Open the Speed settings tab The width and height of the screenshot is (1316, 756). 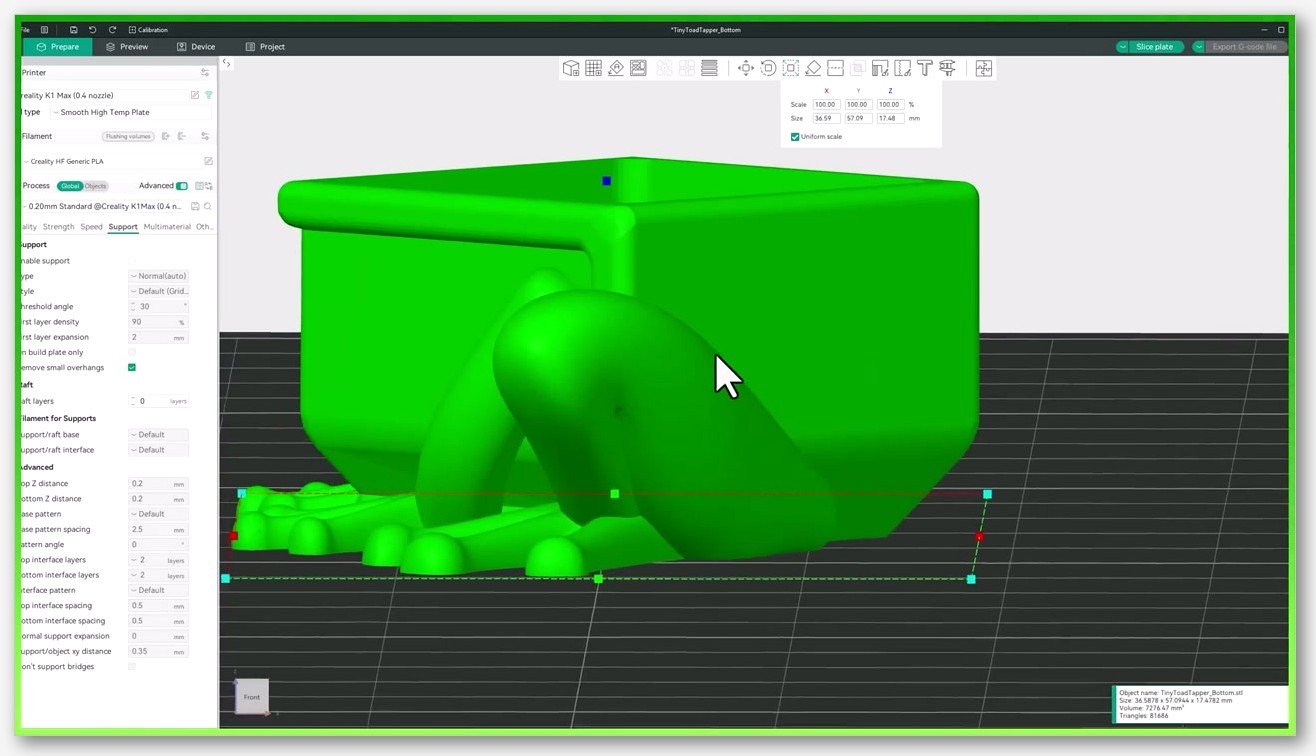pos(91,227)
